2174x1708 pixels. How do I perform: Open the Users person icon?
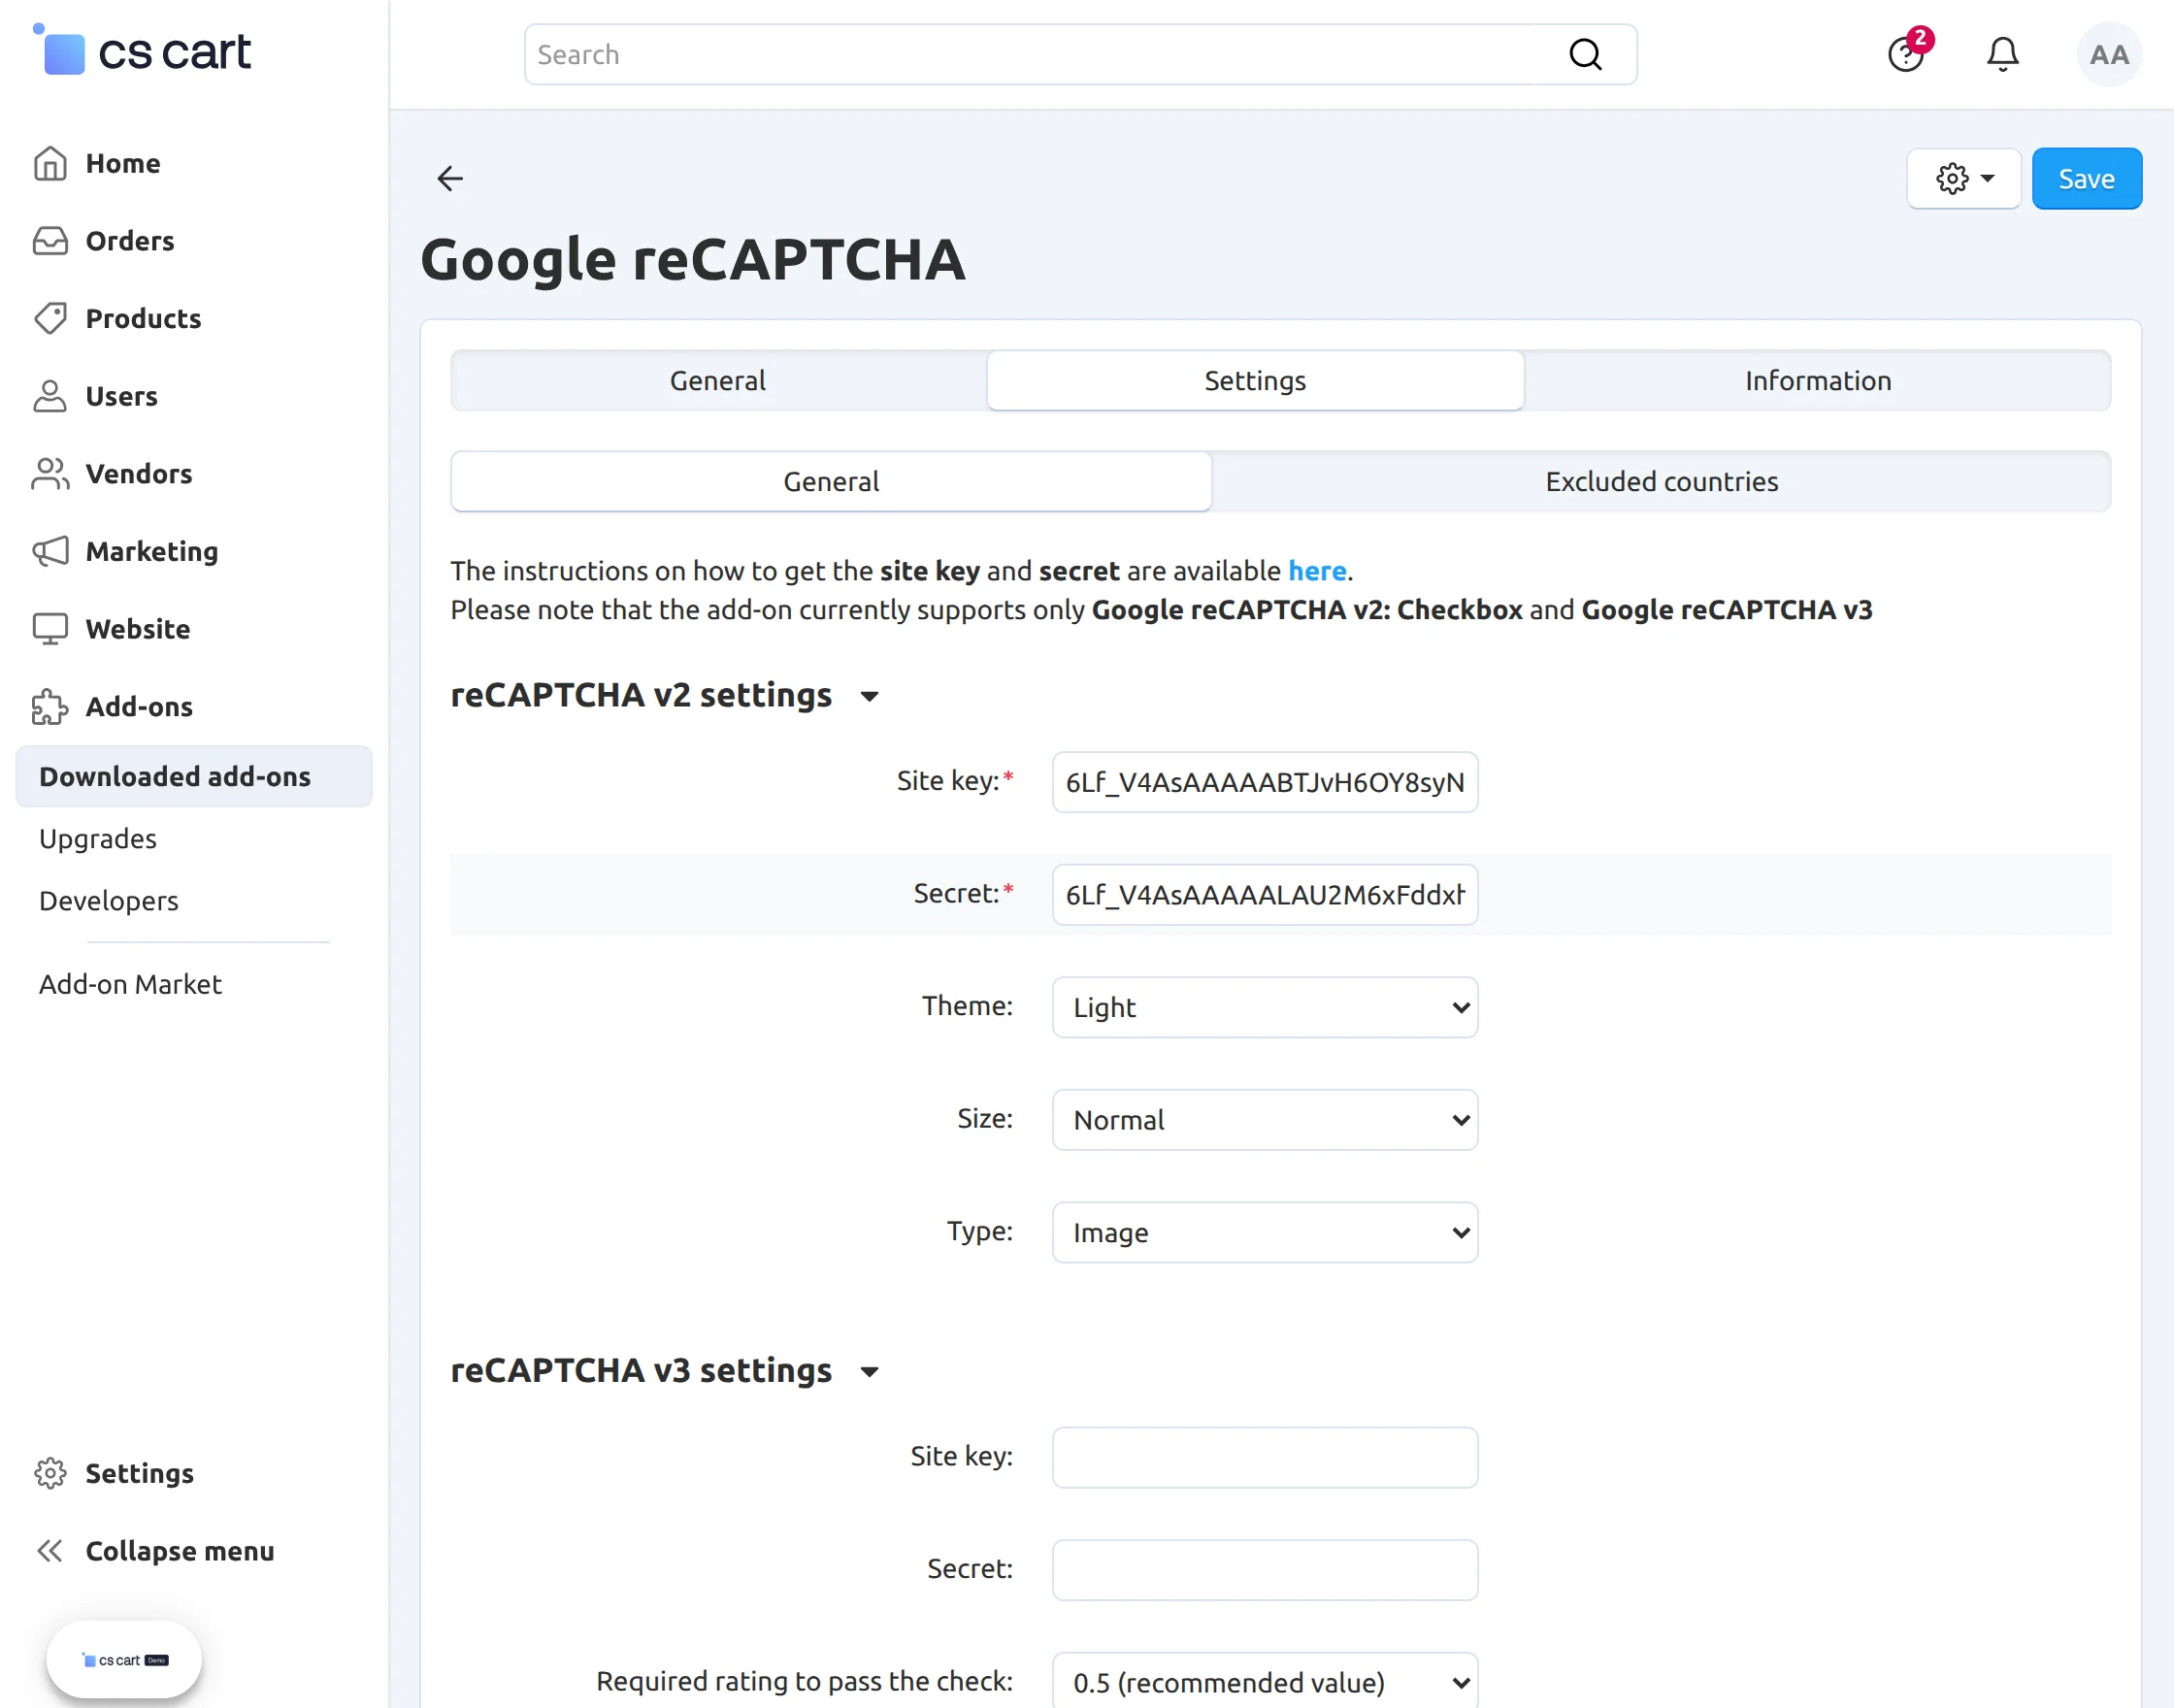pyautogui.click(x=50, y=396)
